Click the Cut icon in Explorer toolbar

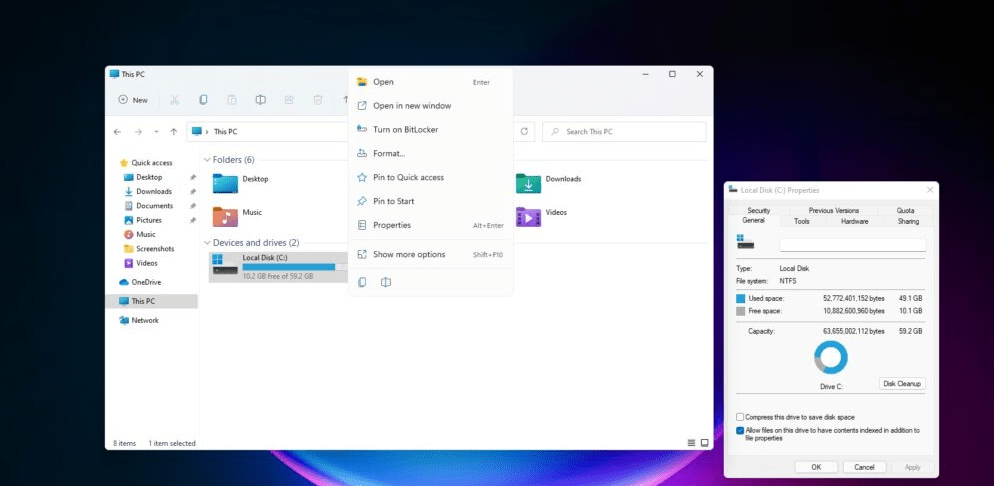click(174, 100)
